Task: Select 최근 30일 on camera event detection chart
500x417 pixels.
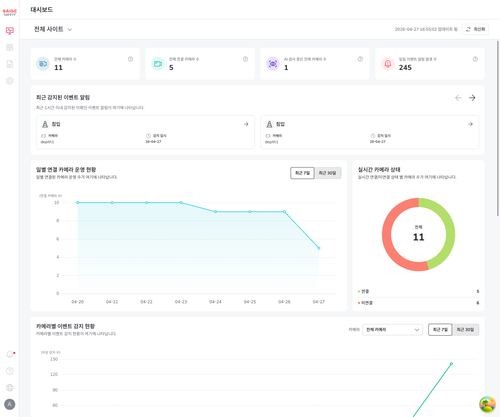Action: click(x=465, y=330)
